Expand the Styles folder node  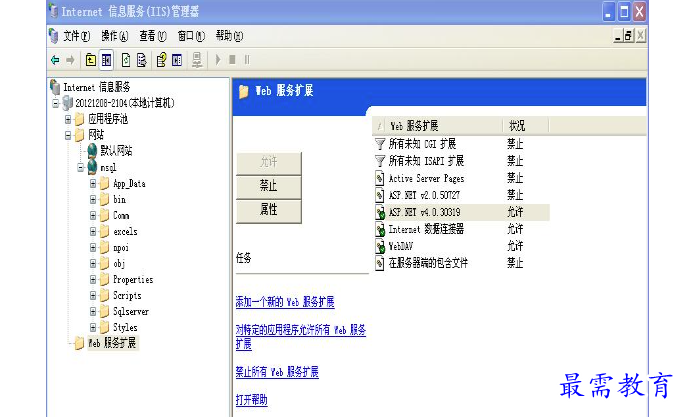(x=93, y=327)
